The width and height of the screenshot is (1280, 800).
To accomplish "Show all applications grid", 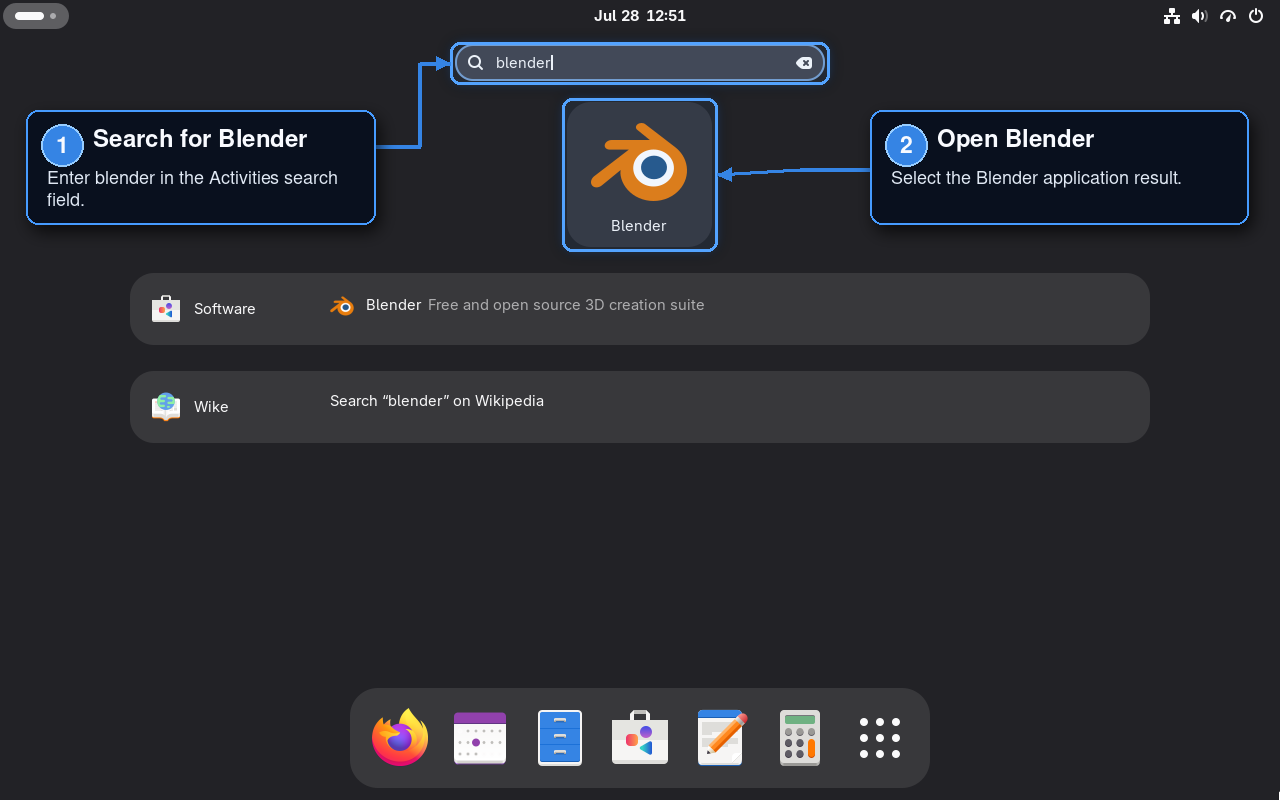I will pos(880,738).
